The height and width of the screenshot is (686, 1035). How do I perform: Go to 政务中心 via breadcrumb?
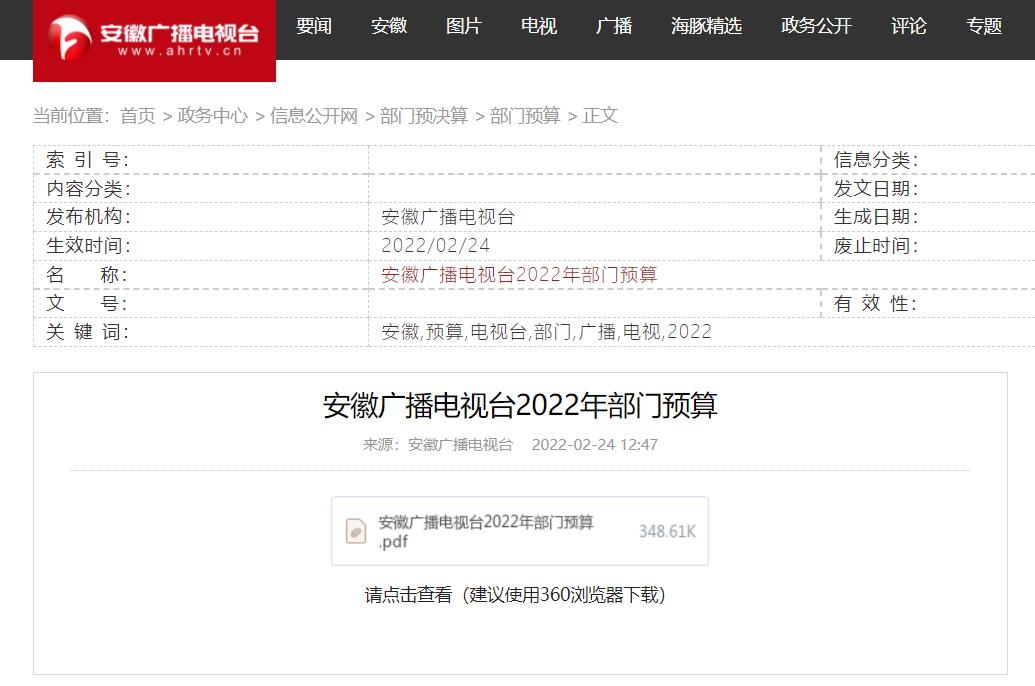click(x=212, y=116)
